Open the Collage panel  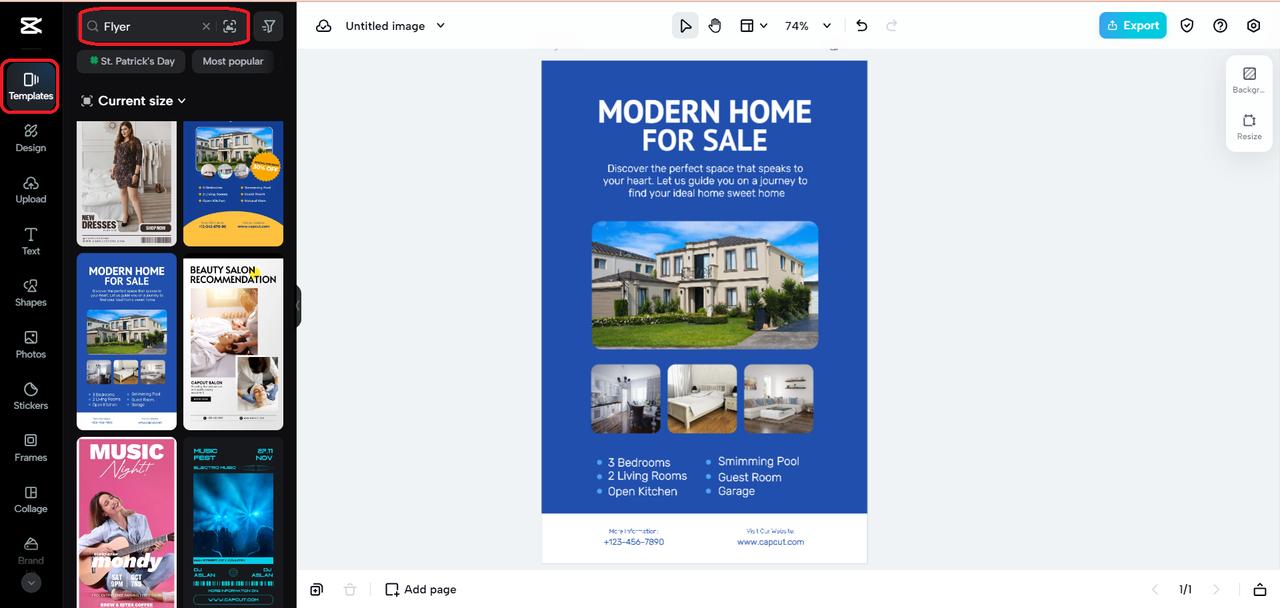(x=31, y=500)
